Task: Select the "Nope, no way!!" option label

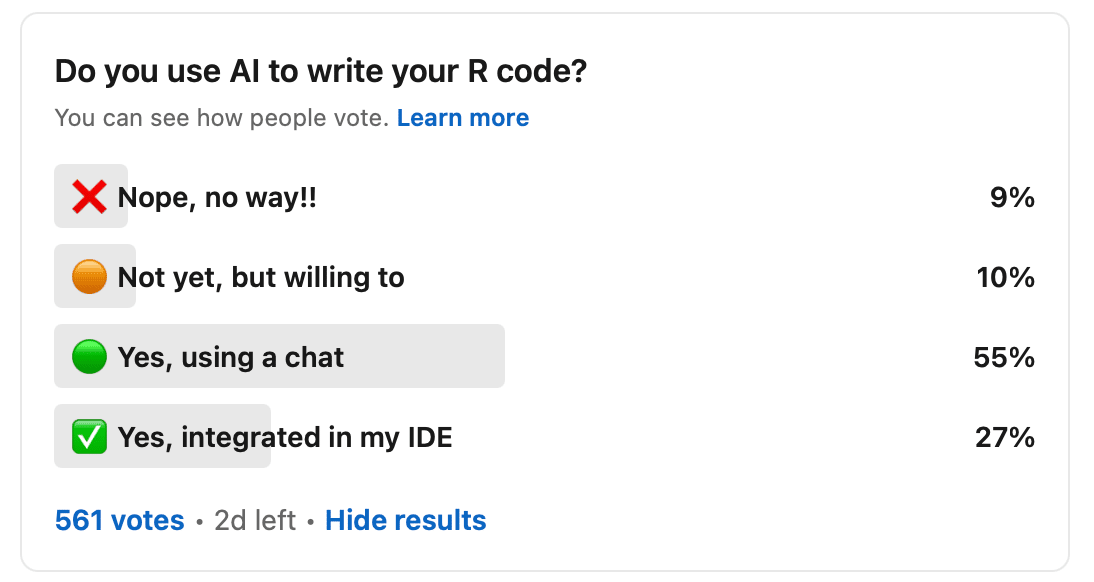Action: [x=217, y=197]
